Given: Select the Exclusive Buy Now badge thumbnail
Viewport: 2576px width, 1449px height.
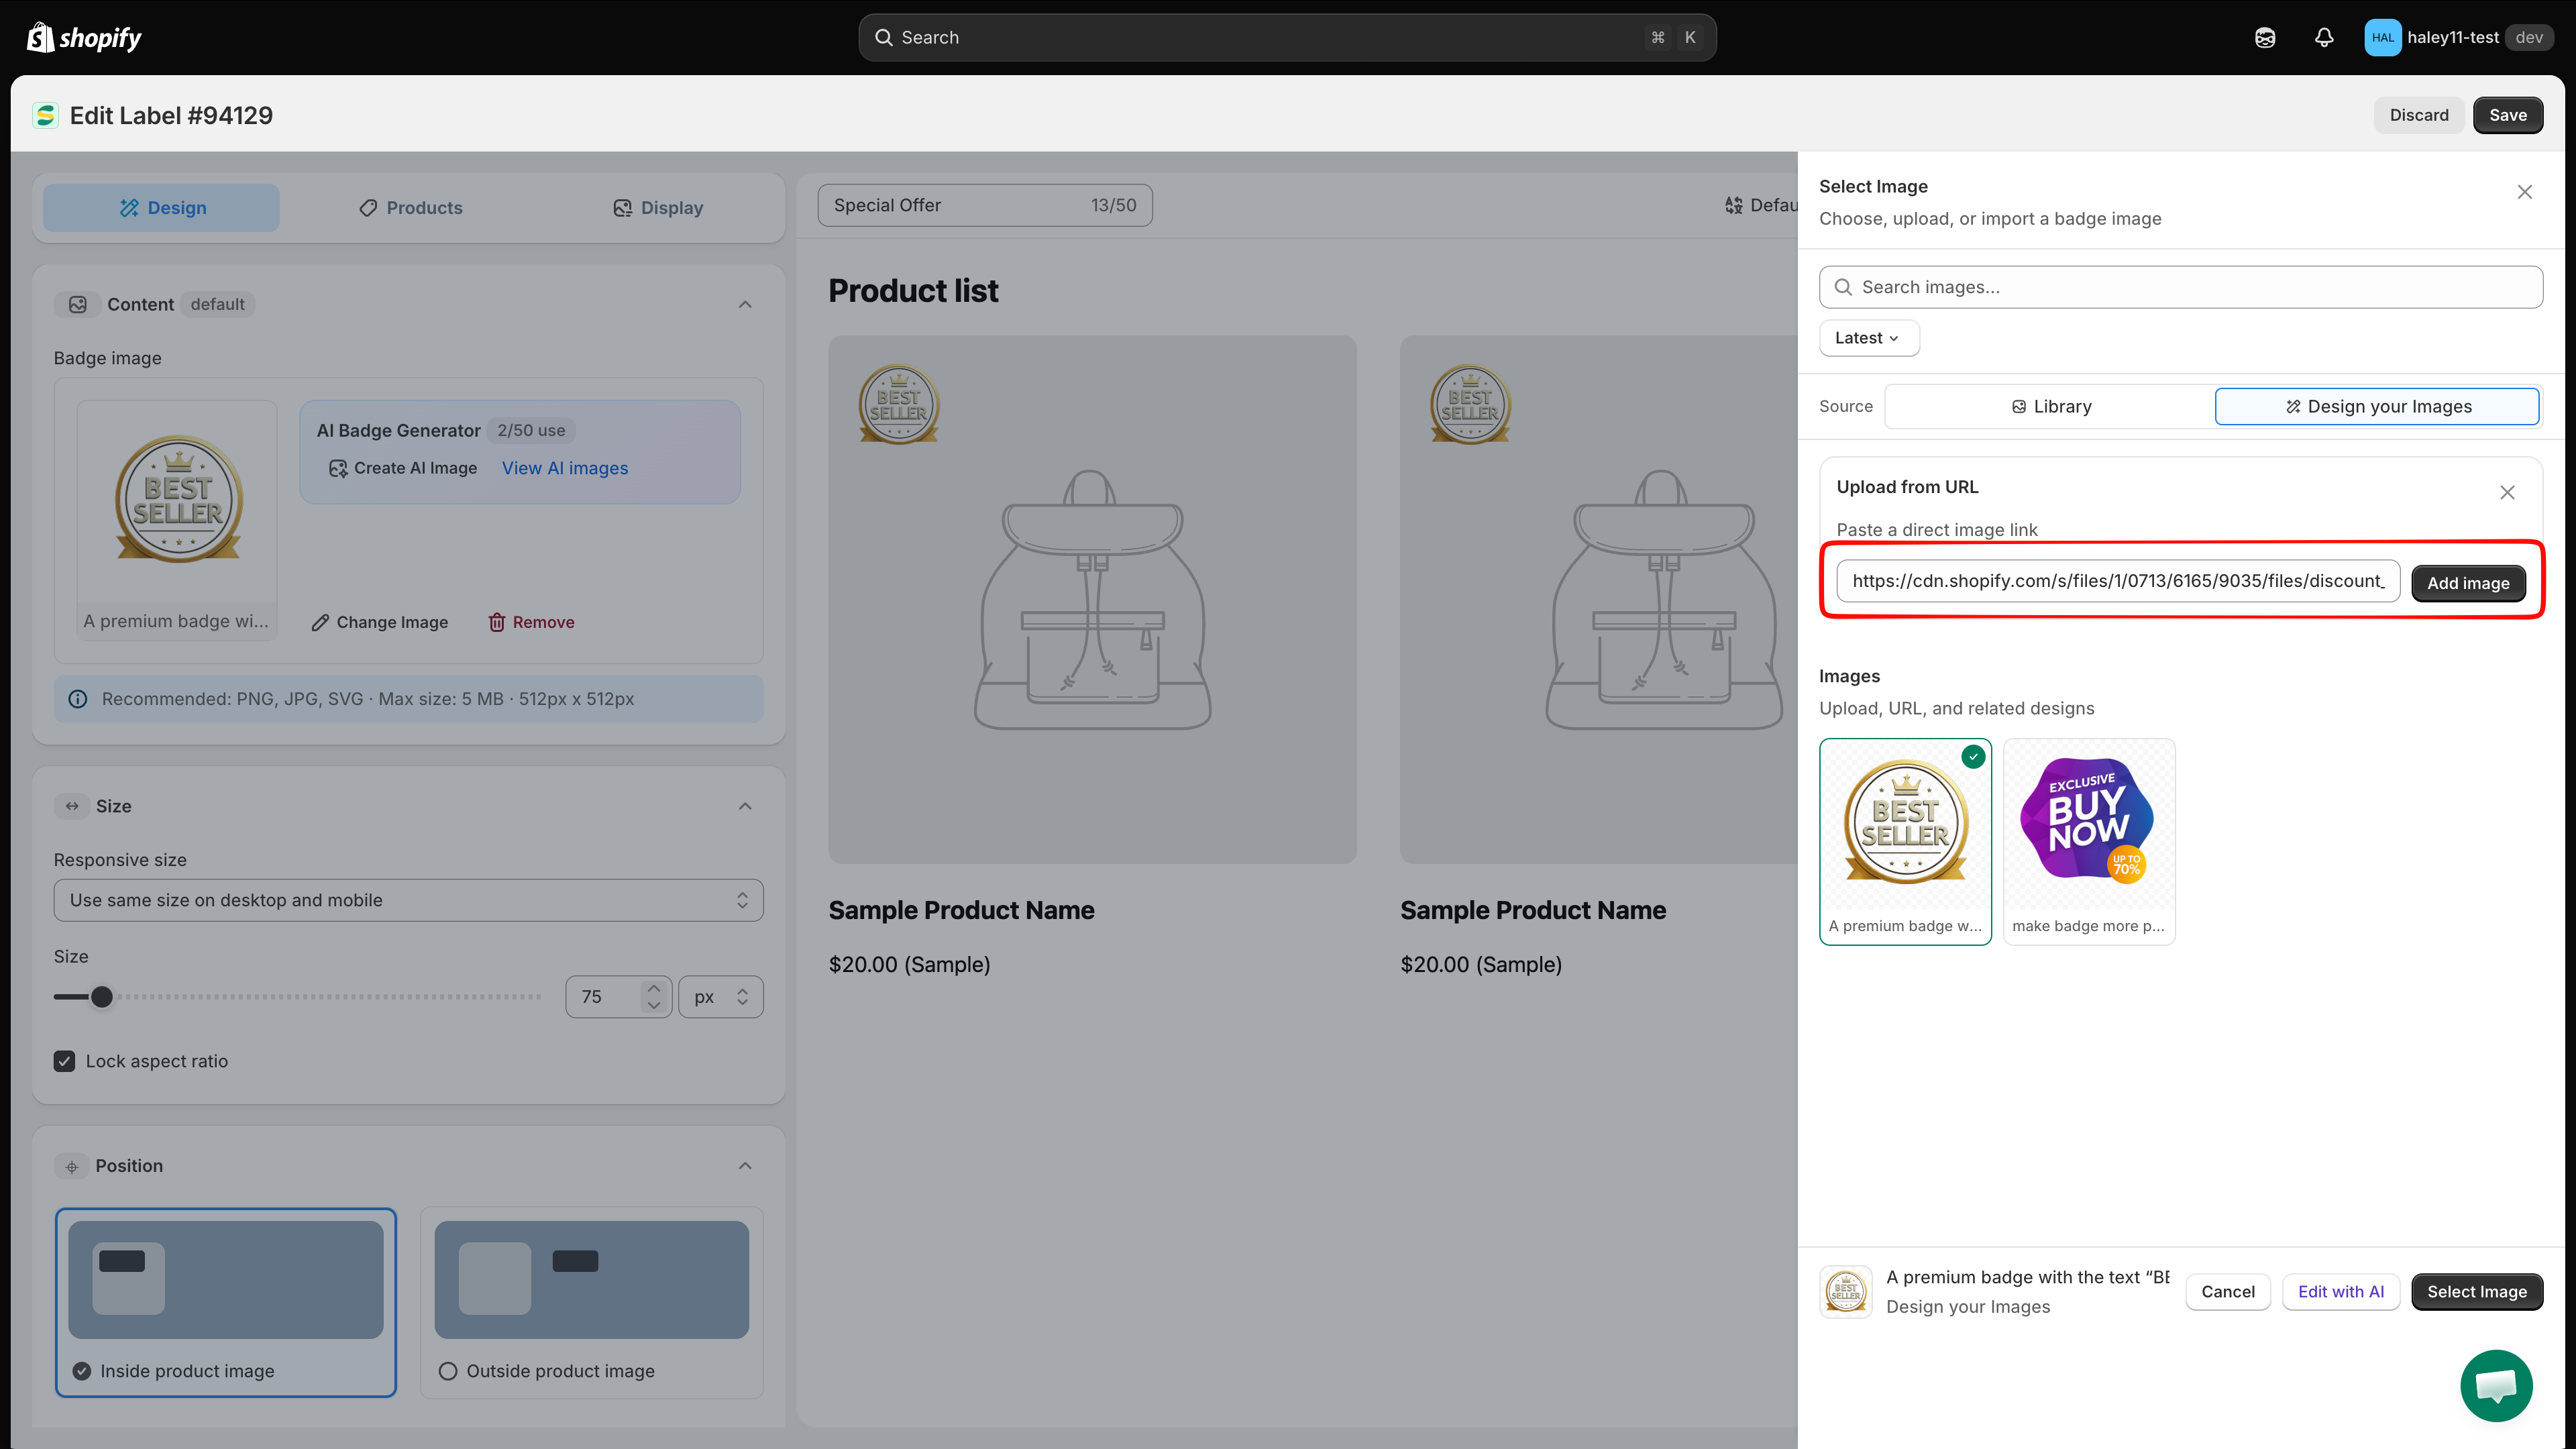Looking at the screenshot, I should tap(2088, 841).
